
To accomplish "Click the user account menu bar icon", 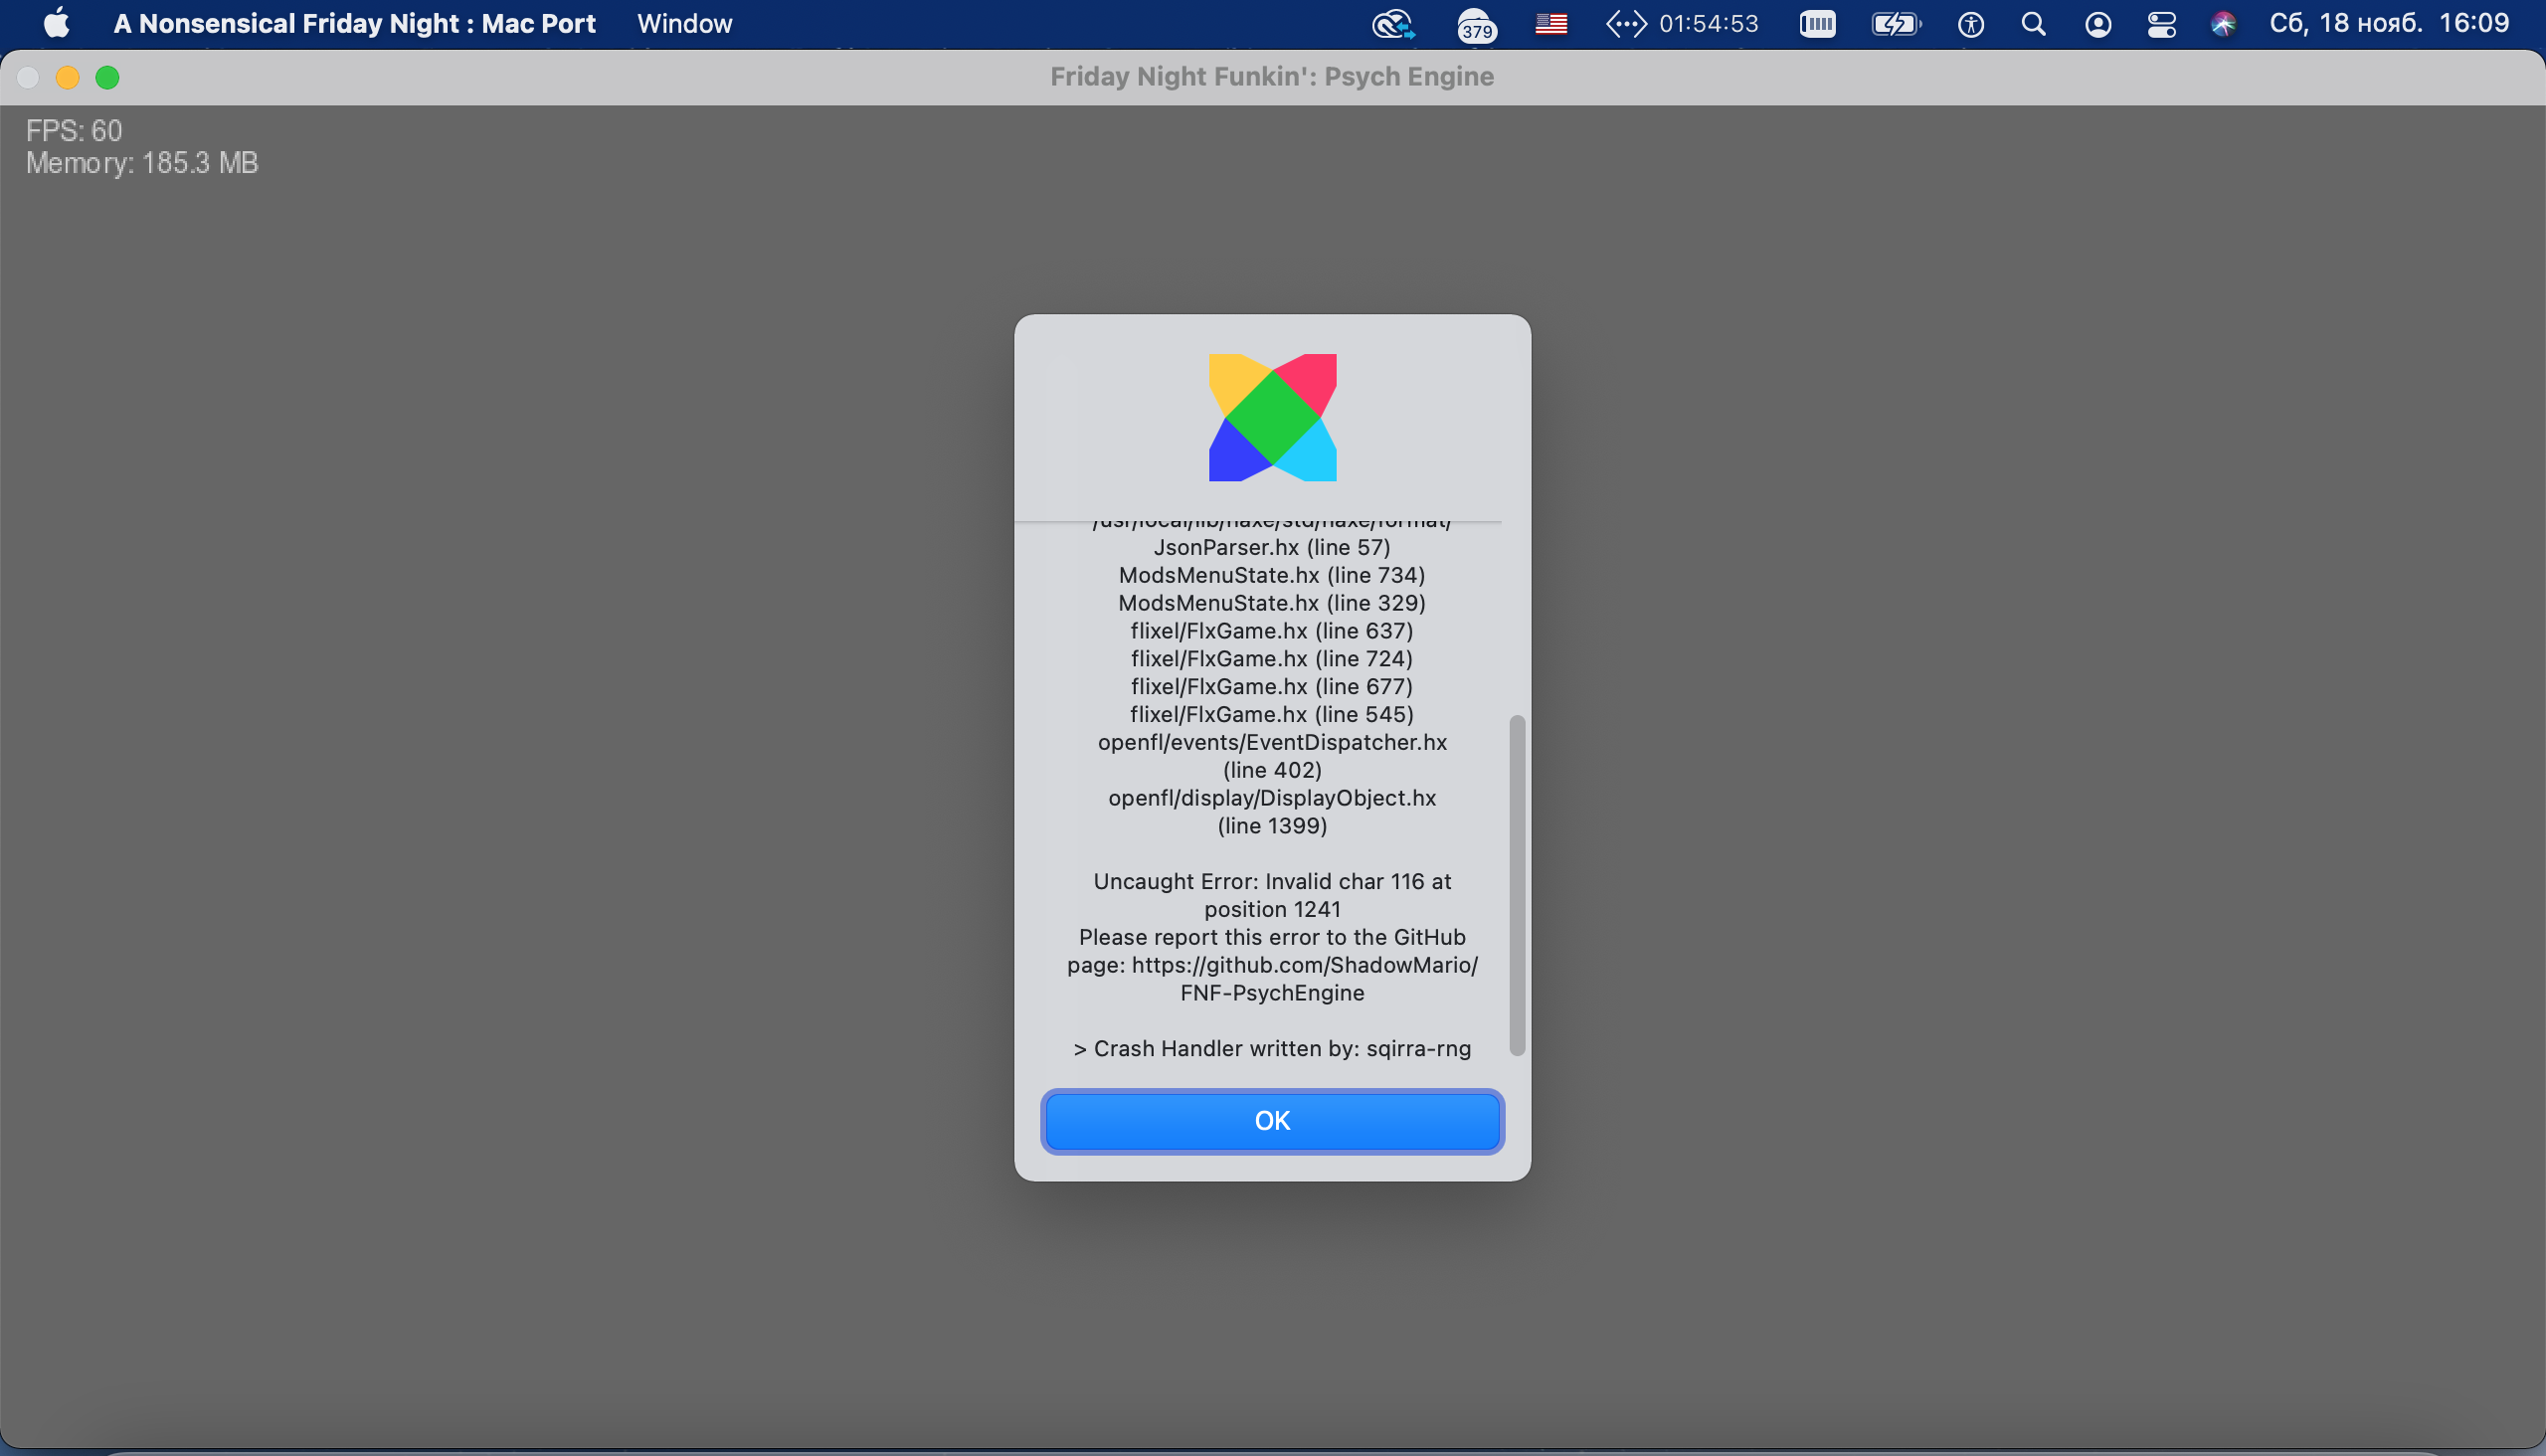I will (x=2098, y=23).
